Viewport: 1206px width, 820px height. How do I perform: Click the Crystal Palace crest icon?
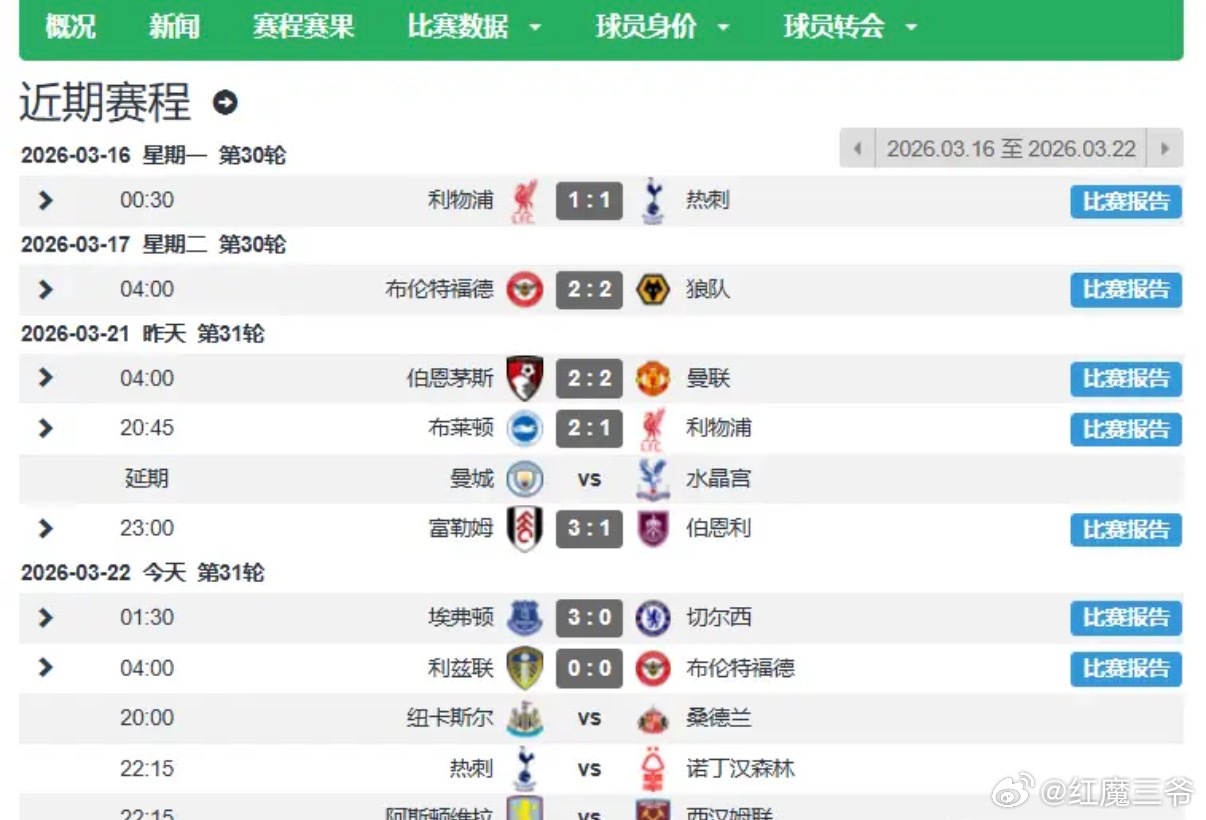(653, 479)
